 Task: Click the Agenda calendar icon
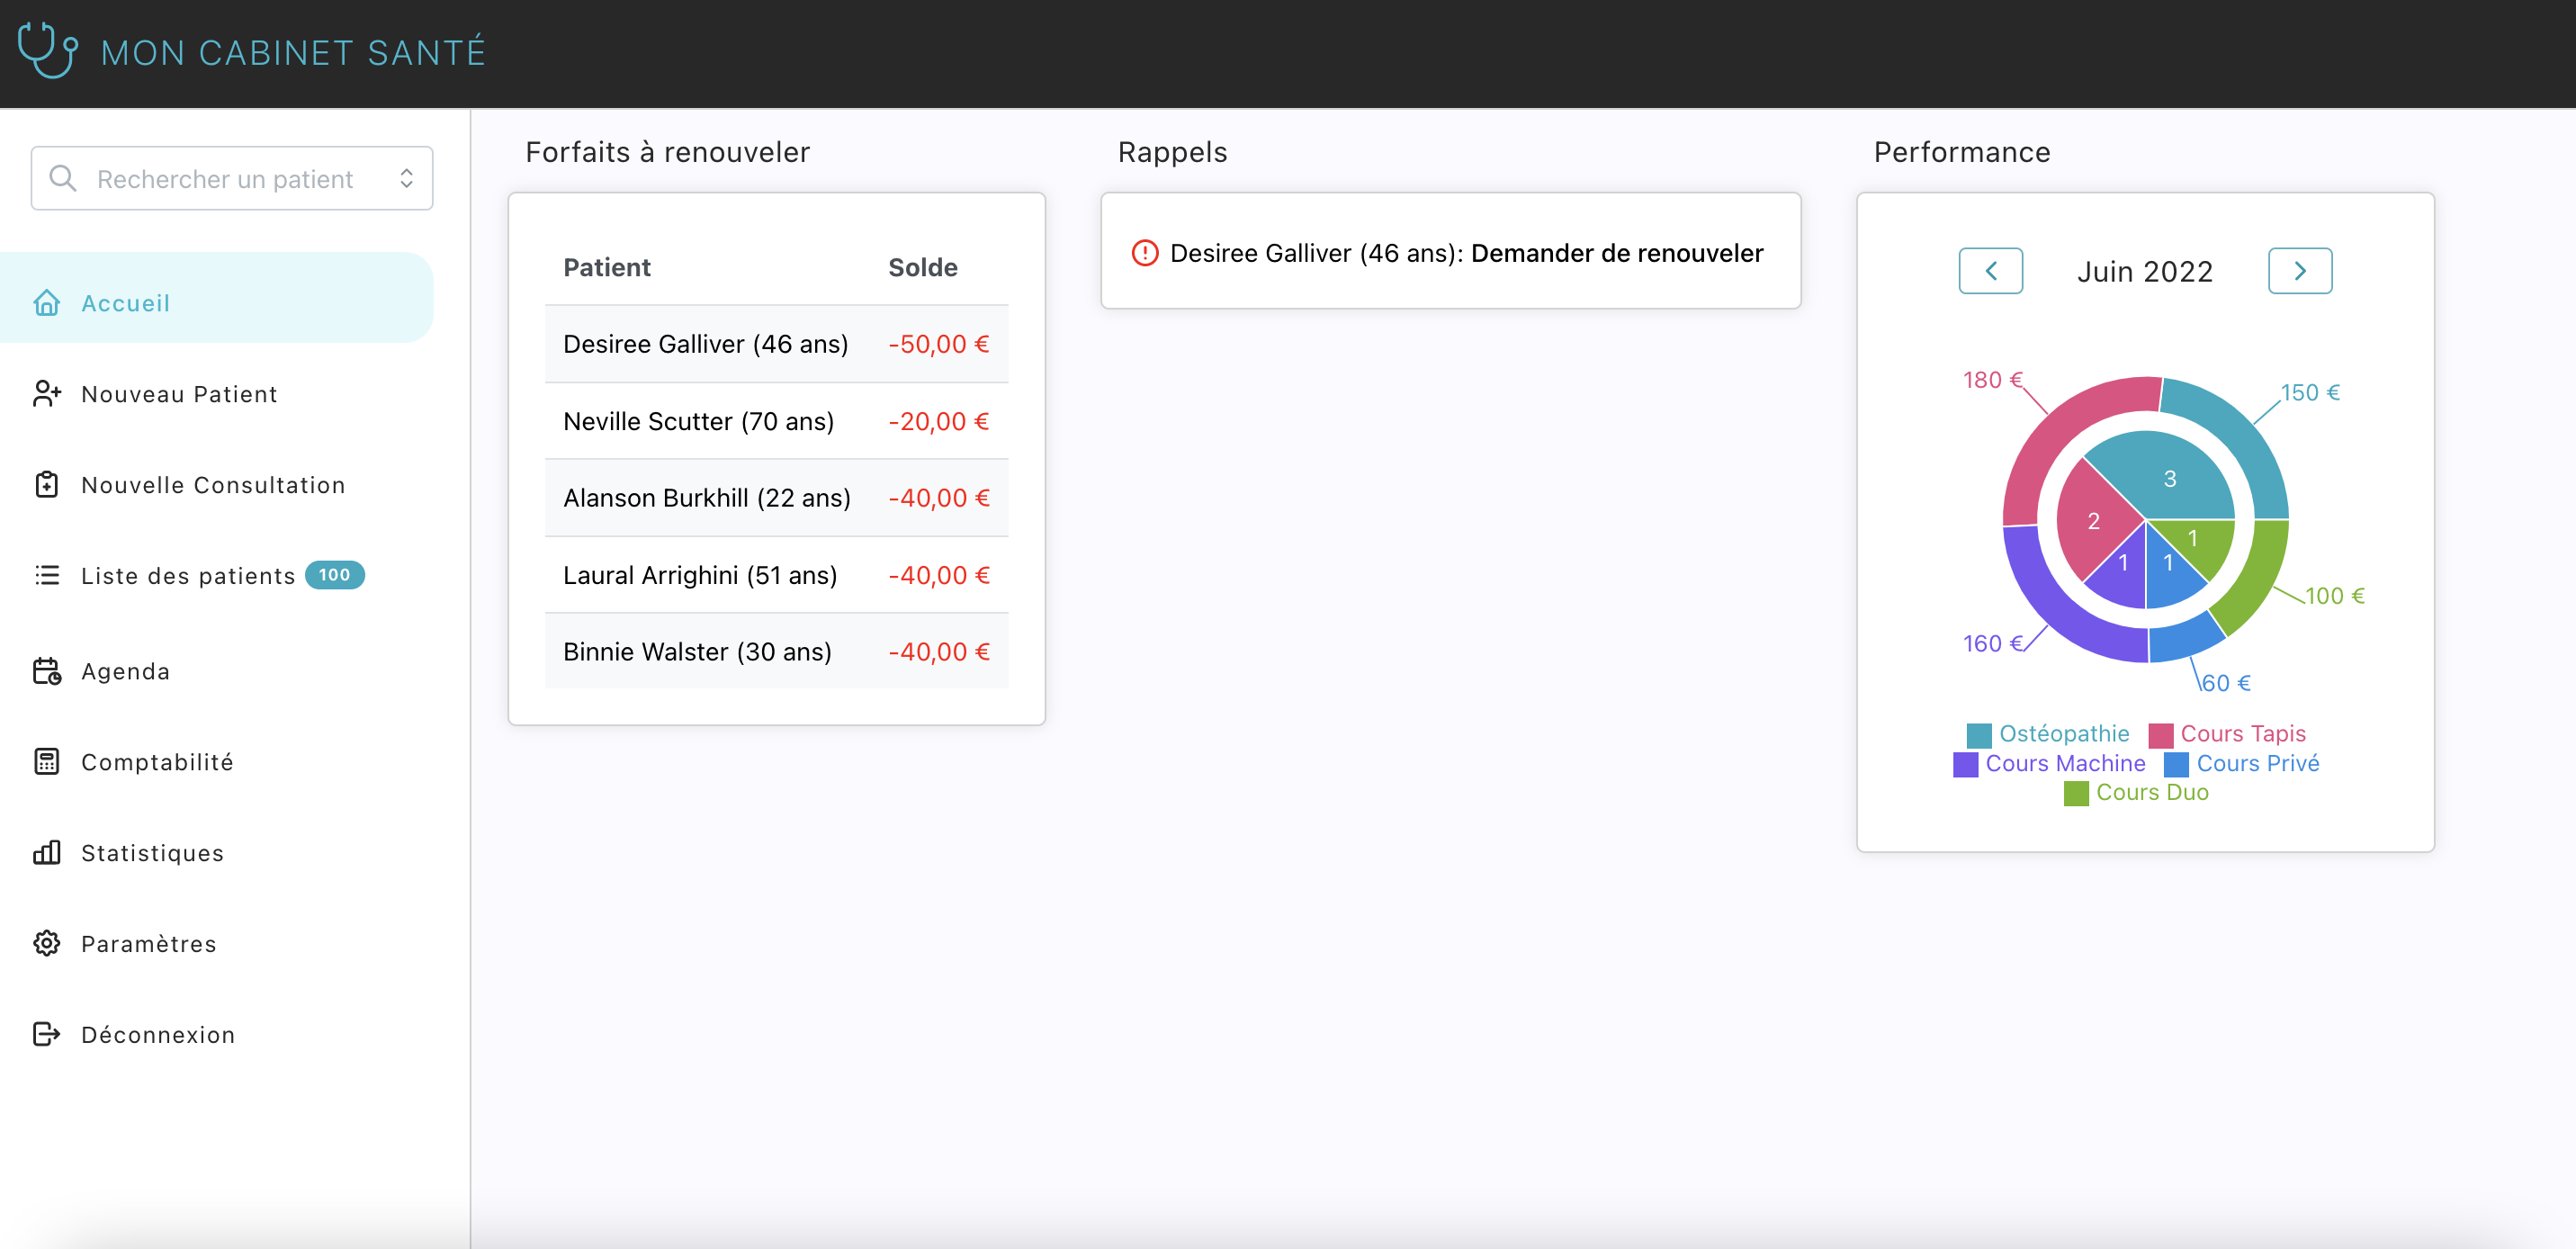[x=47, y=671]
